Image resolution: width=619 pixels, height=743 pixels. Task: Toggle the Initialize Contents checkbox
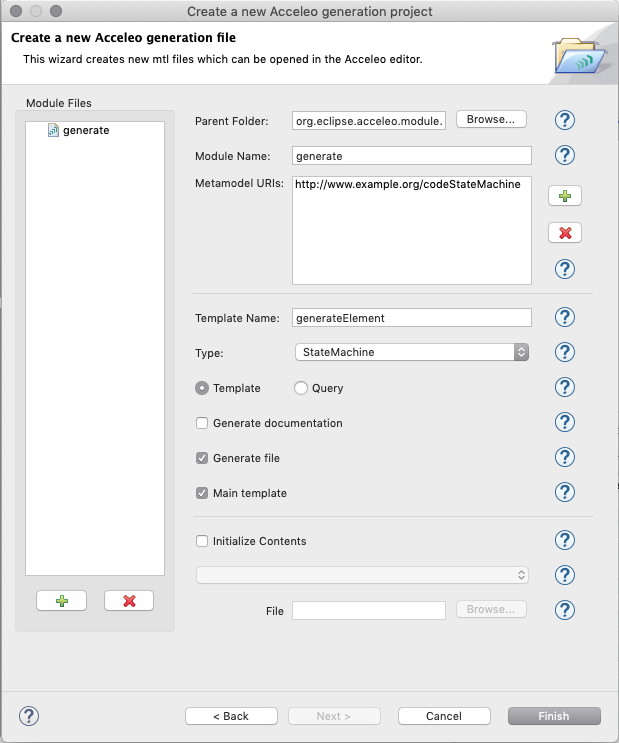pos(203,541)
